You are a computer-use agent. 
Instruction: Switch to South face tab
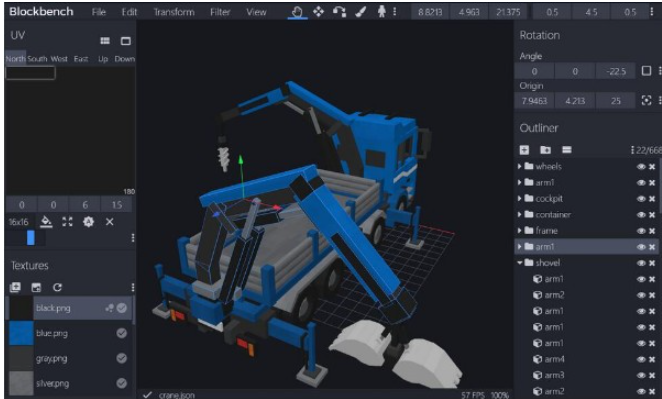[37, 59]
